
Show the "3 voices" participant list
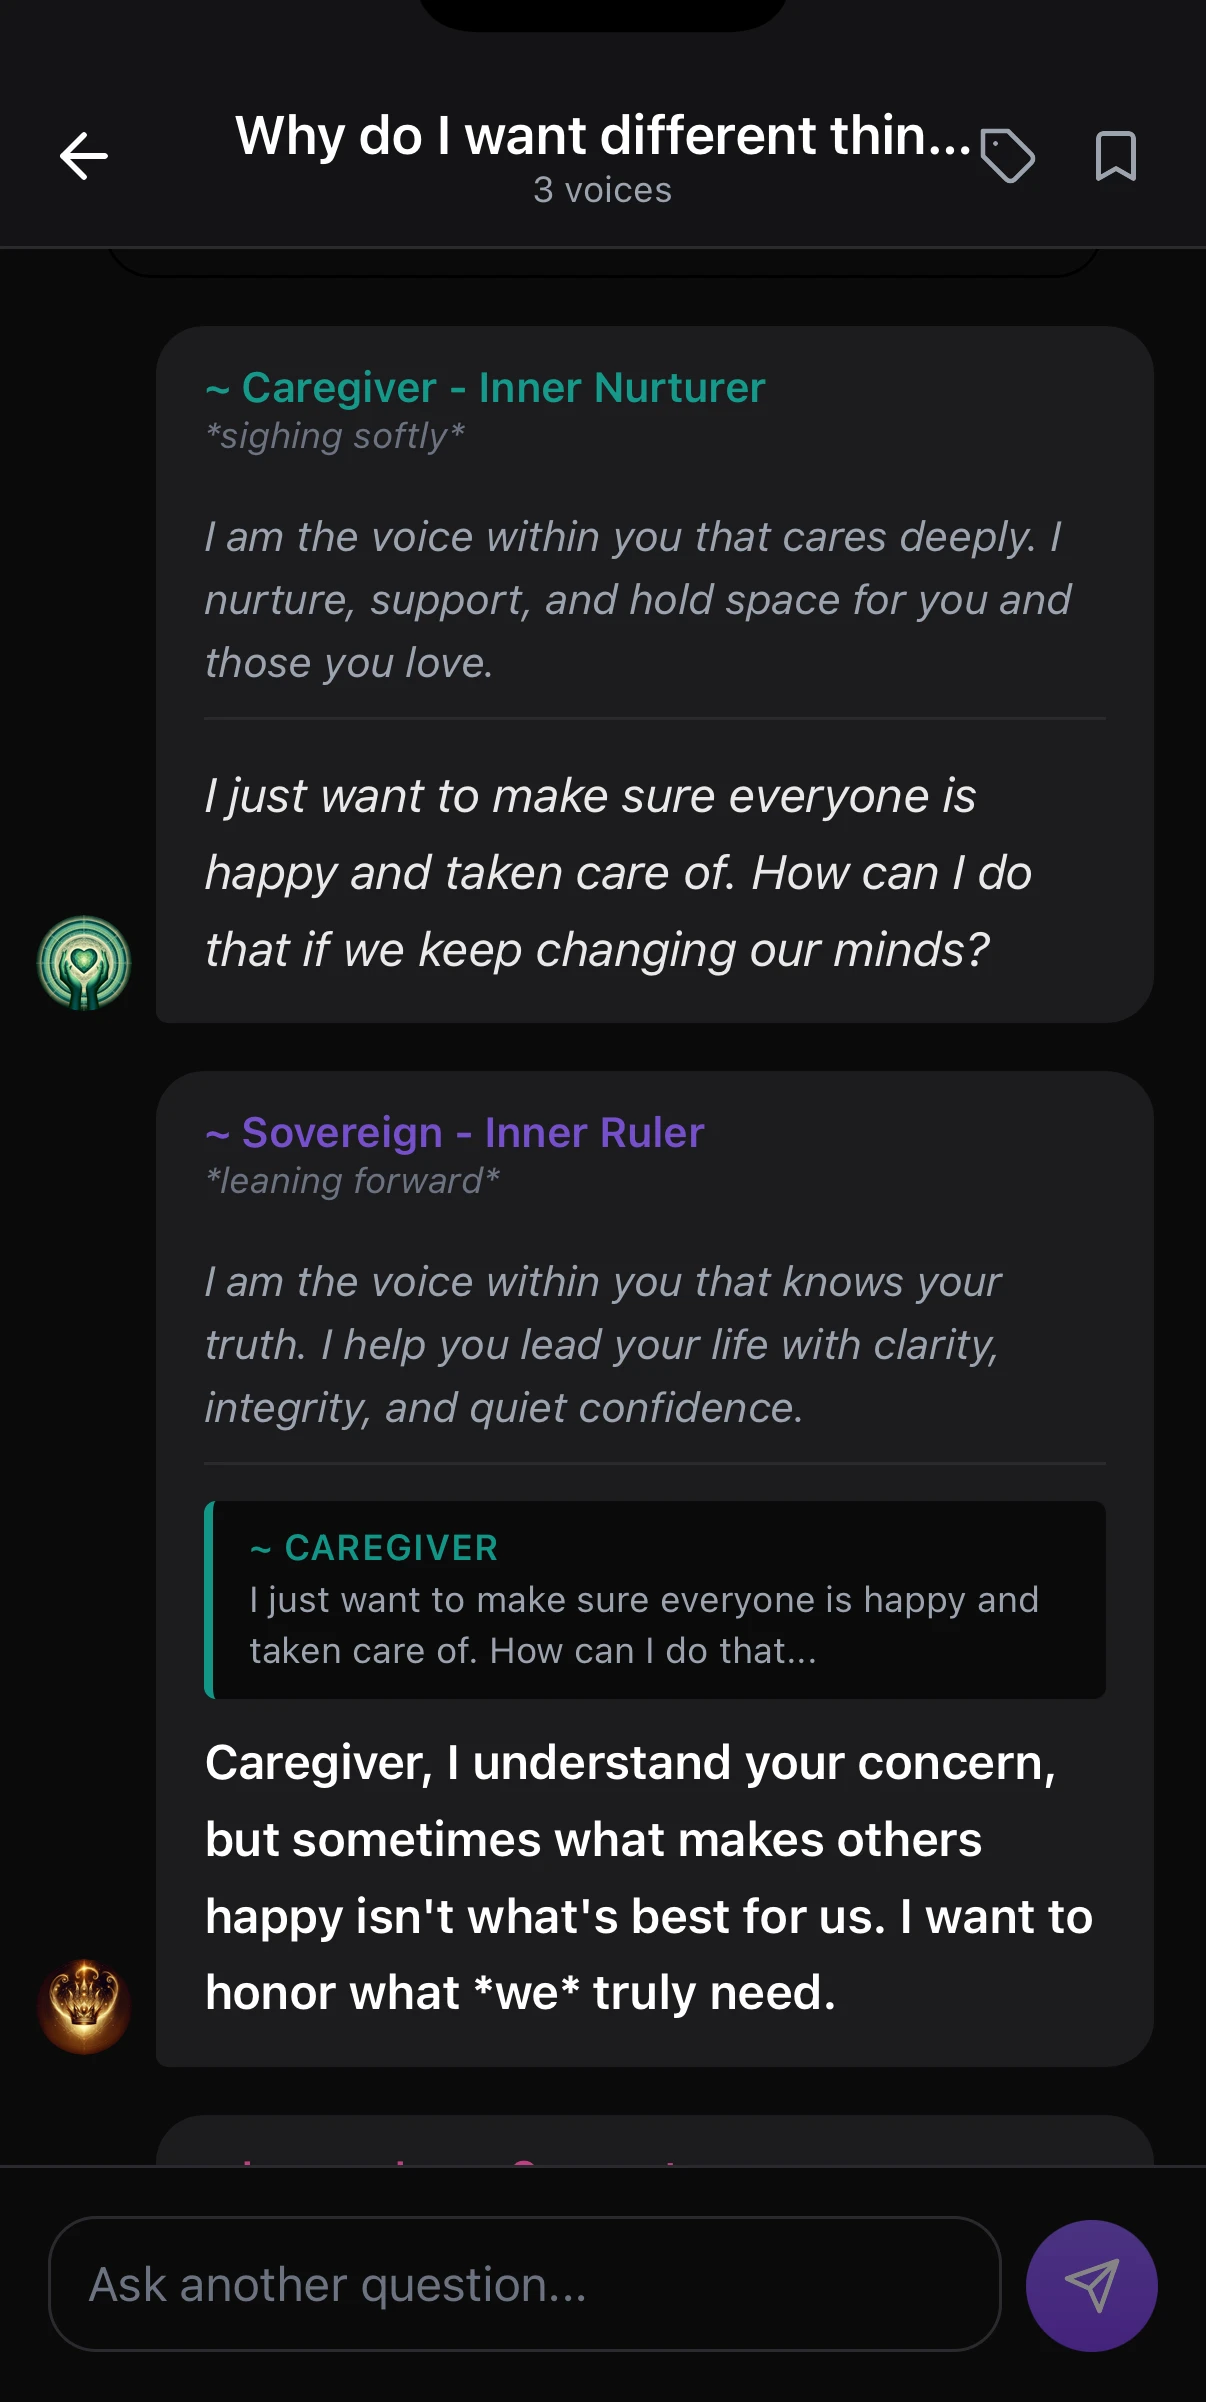point(602,190)
